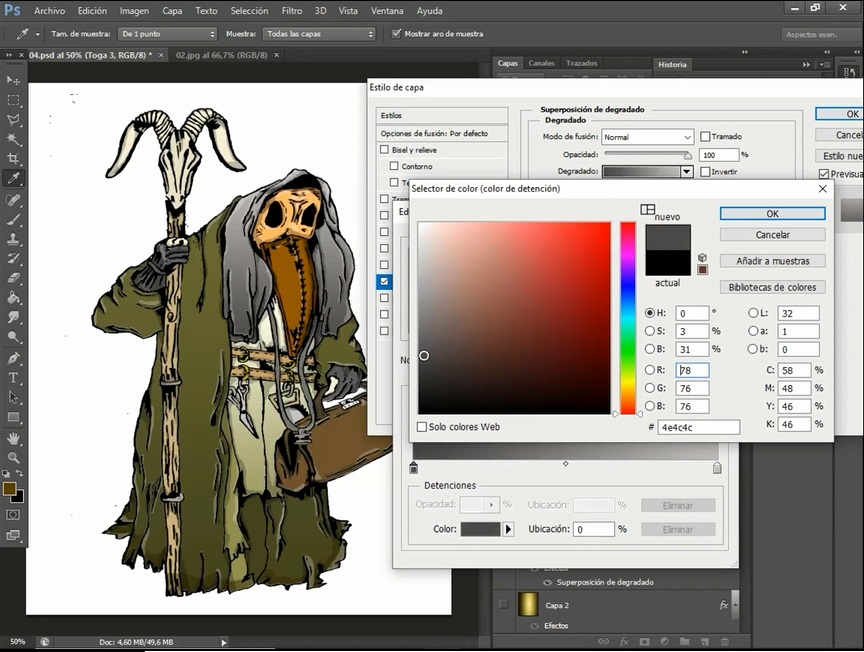Switch to the Canales tab
Viewport: 864px width, 652px height.
(x=541, y=64)
